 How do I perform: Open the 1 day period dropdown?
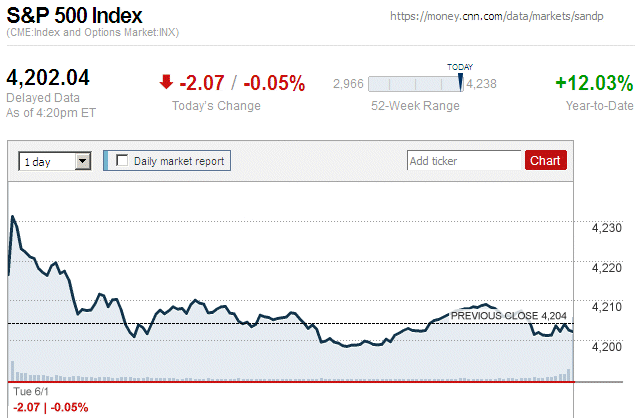[55, 161]
